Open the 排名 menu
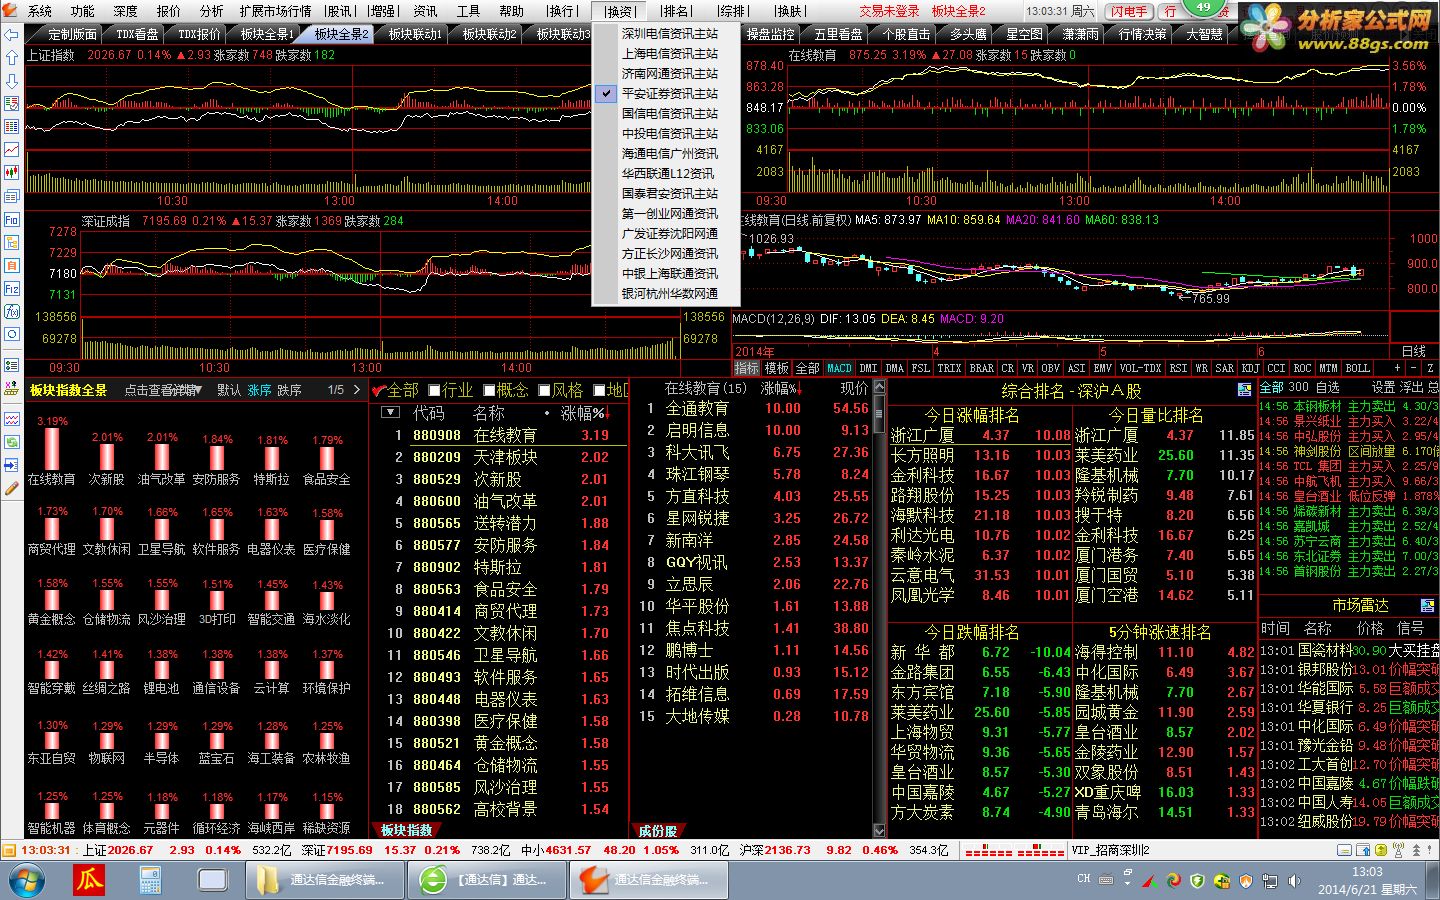This screenshot has height=900, width=1440. point(676,11)
